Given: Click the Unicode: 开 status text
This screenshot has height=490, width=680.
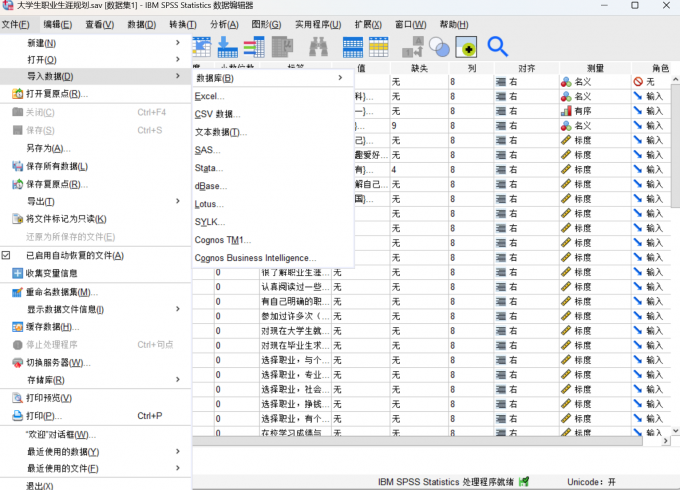Looking at the screenshot, I should point(591,482).
